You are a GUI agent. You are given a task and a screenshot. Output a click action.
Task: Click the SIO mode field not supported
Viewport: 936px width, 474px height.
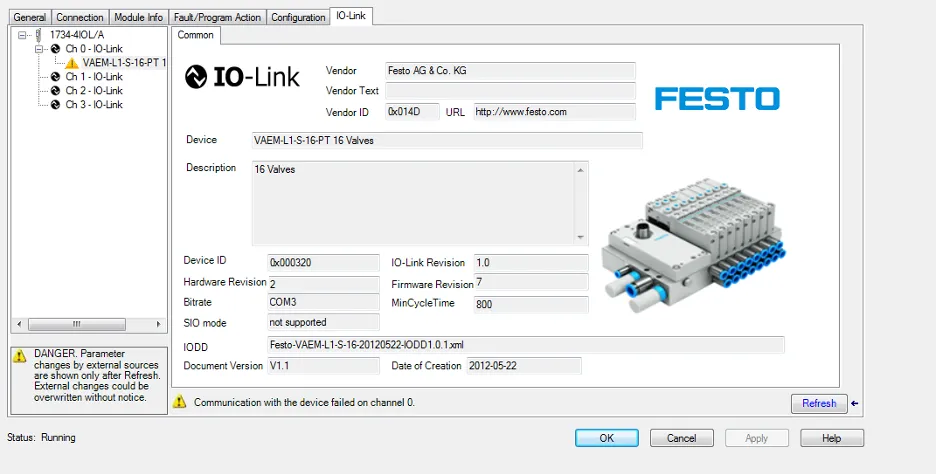[323, 322]
